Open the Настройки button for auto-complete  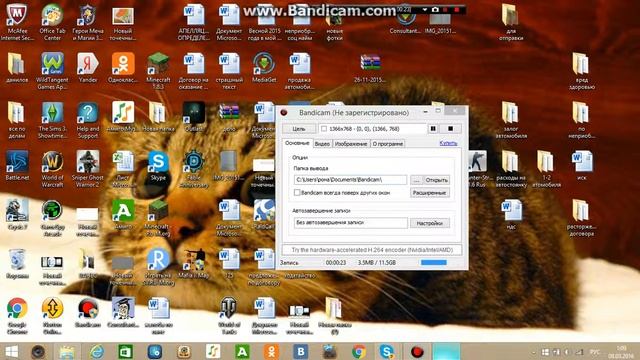tap(430, 223)
